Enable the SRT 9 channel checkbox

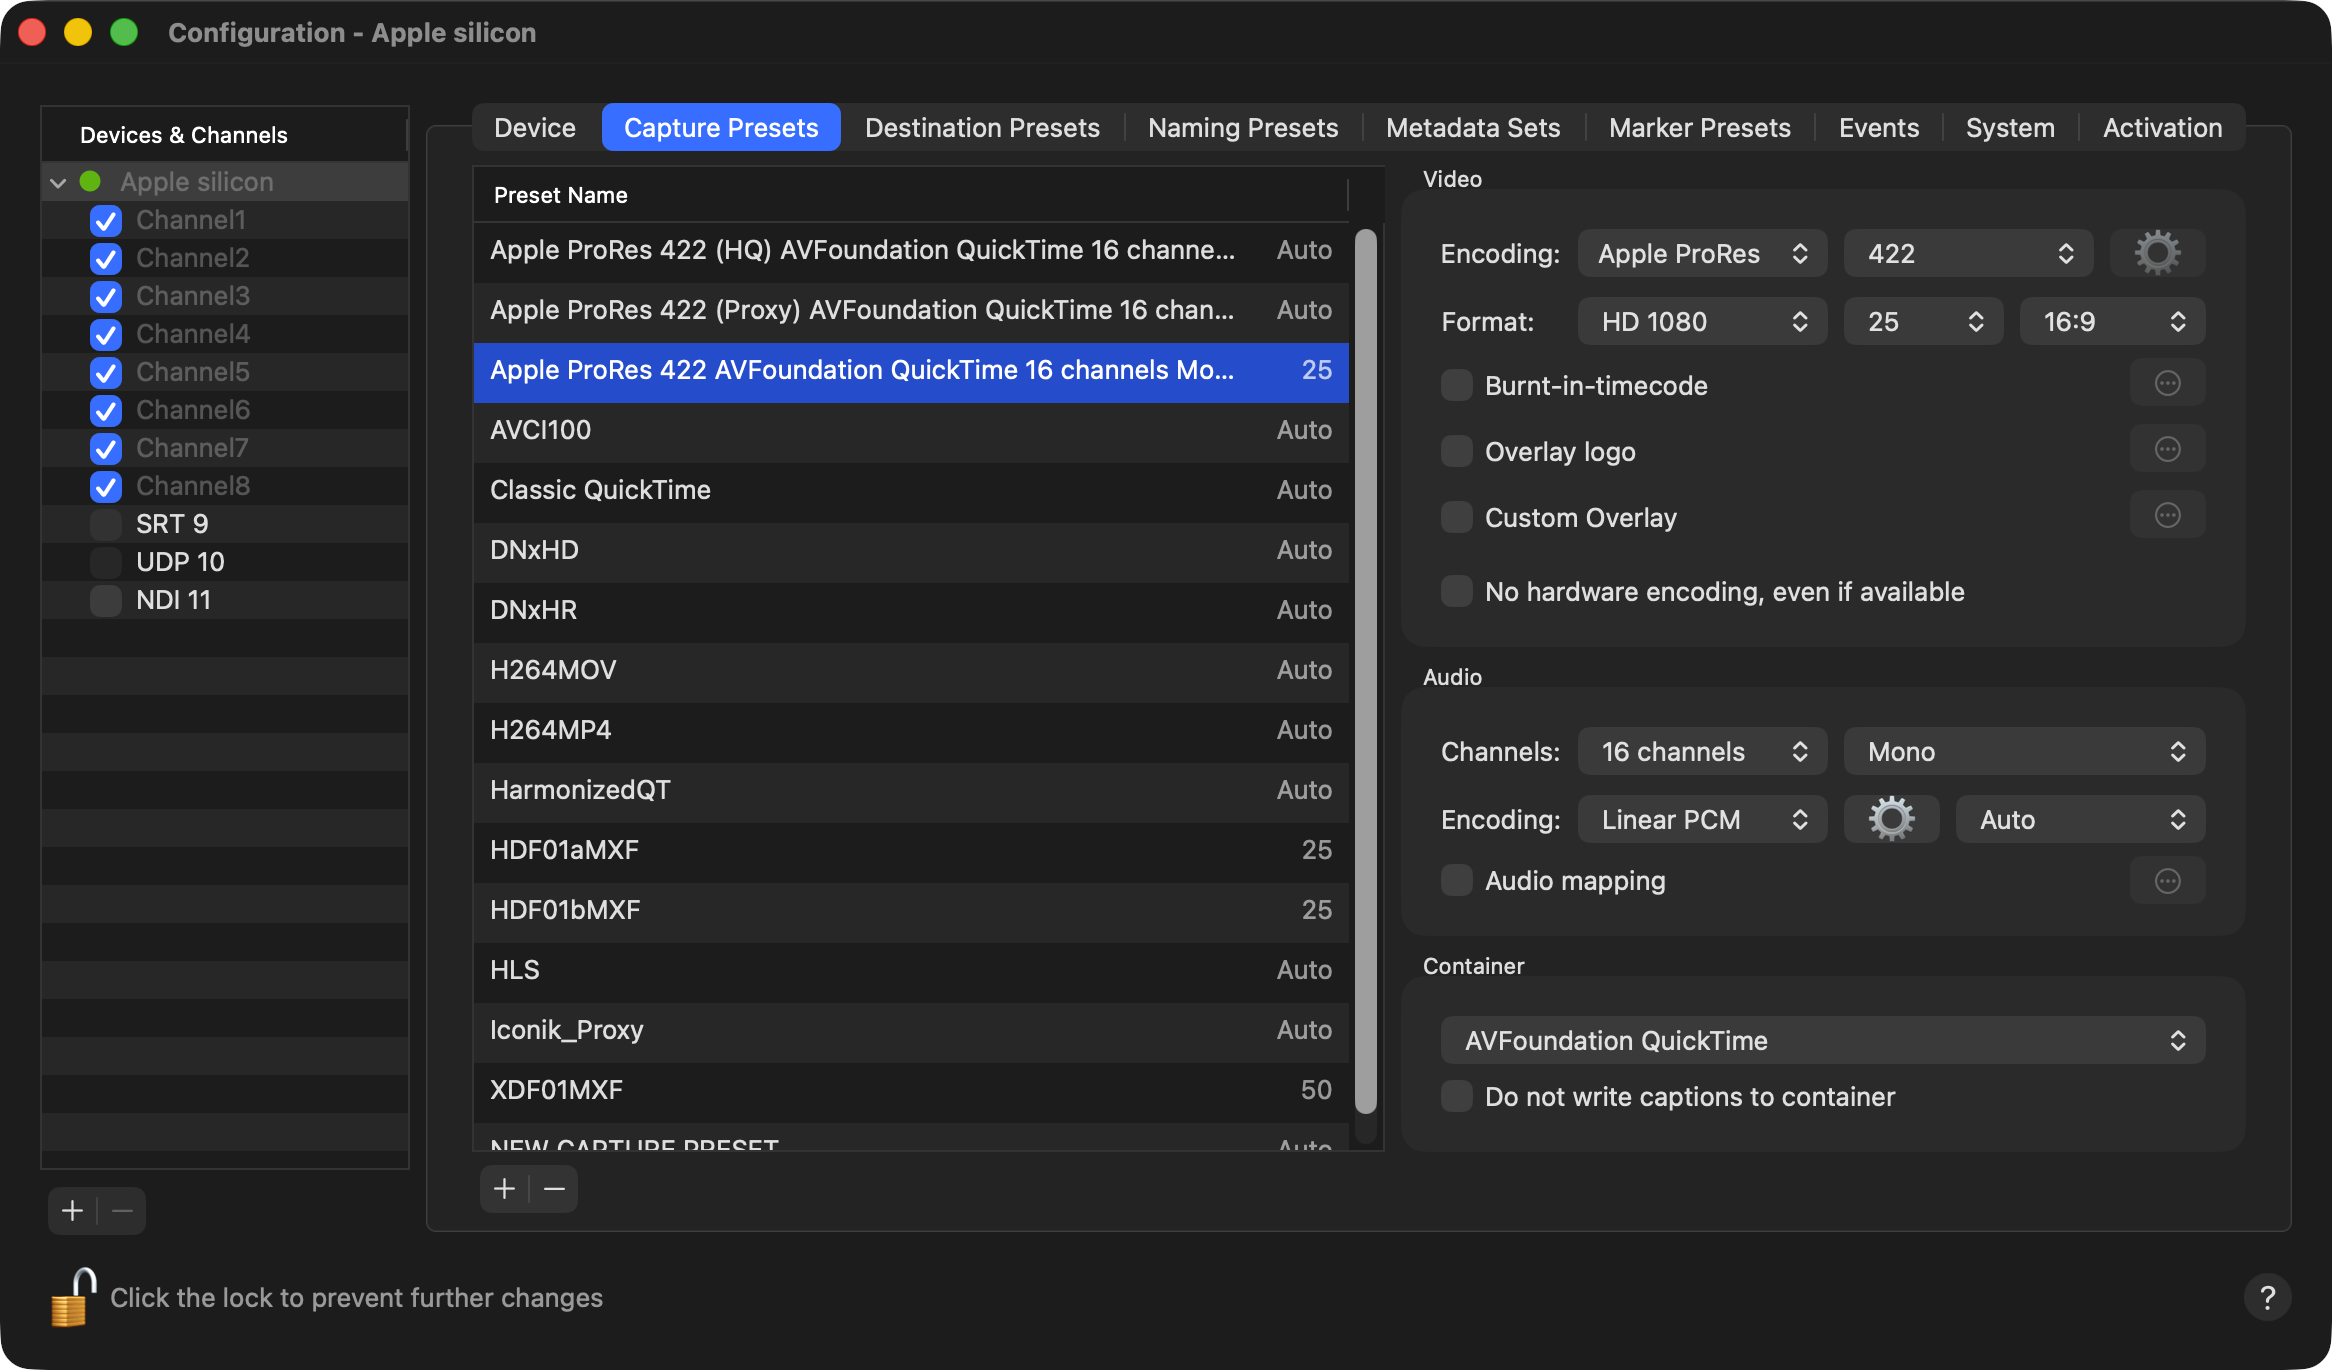click(x=105, y=524)
